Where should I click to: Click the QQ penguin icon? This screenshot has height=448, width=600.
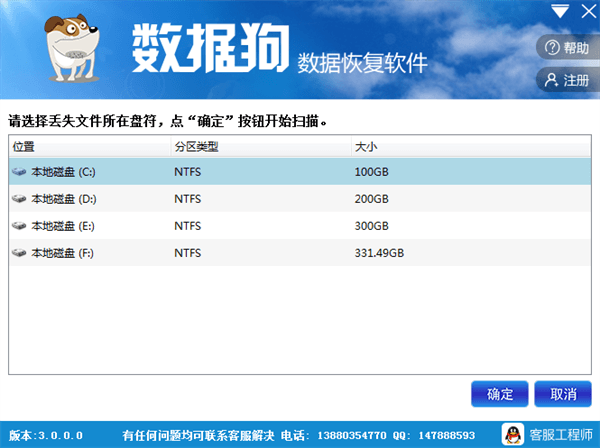pos(513,435)
